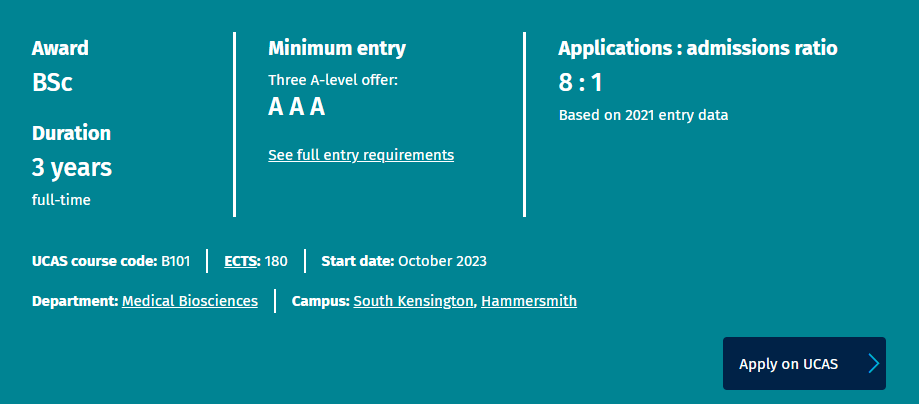
Task: Click the 3 years duration text
Action: click(x=72, y=168)
